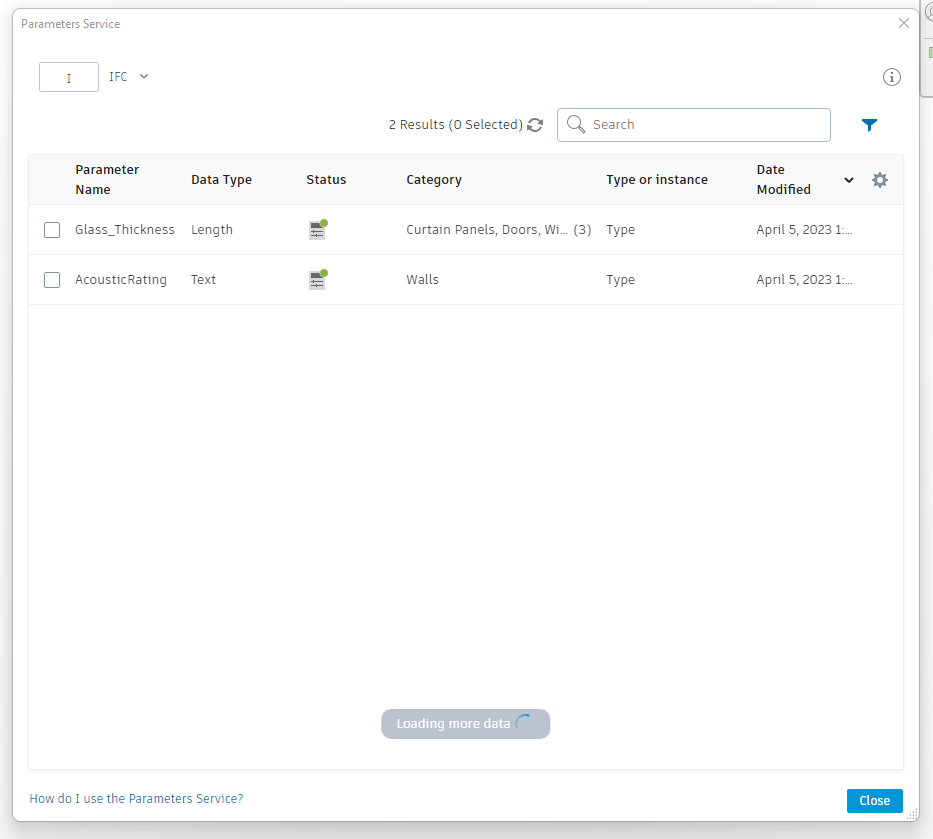Image resolution: width=933 pixels, height=839 pixels.
Task: Click the status icon on AcousticRating row
Action: click(317, 279)
